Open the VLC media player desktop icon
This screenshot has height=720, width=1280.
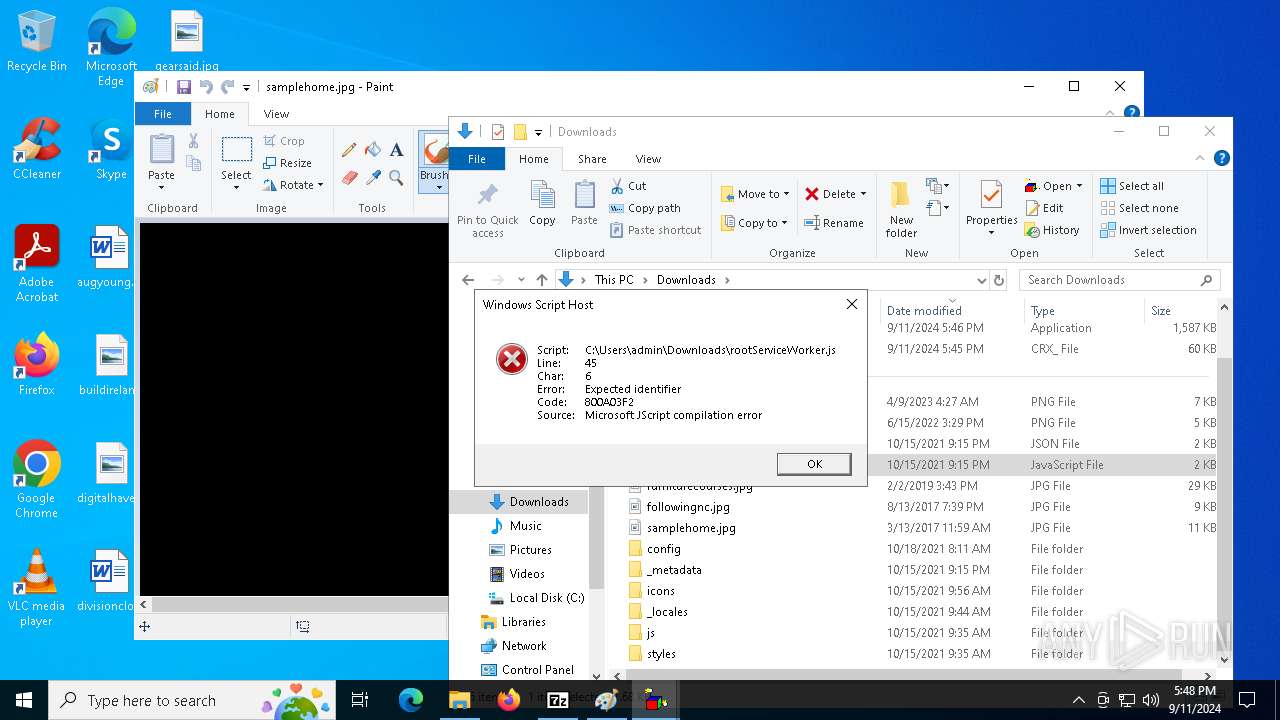[x=37, y=588]
